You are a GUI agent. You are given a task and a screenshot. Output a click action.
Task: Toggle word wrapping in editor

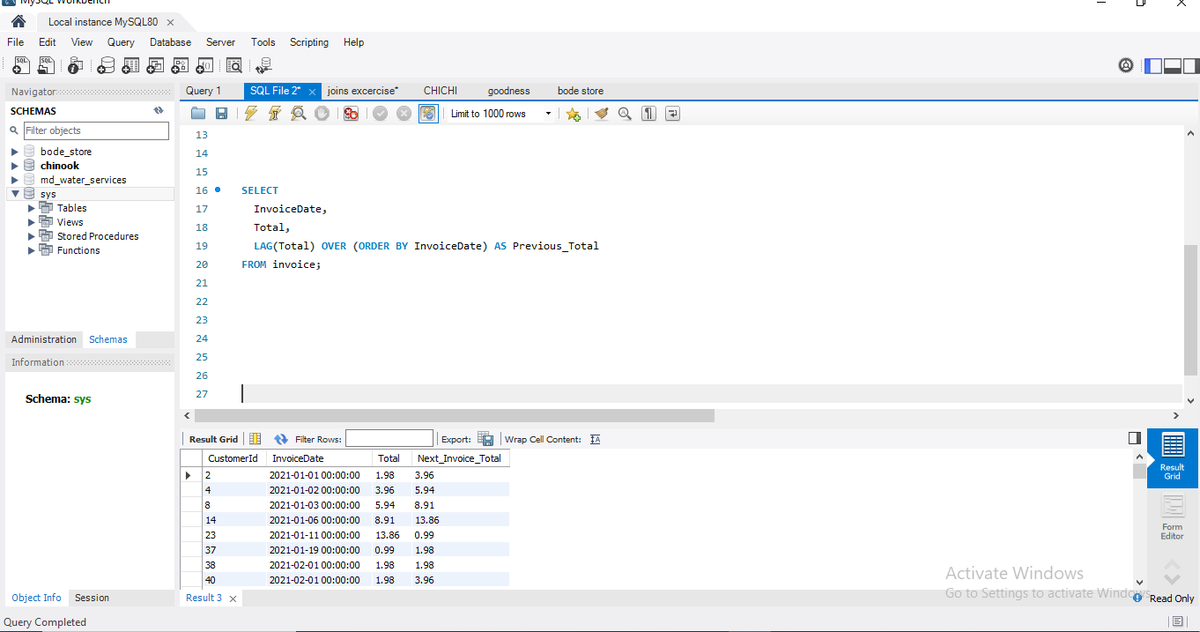pyautogui.click(x=672, y=114)
